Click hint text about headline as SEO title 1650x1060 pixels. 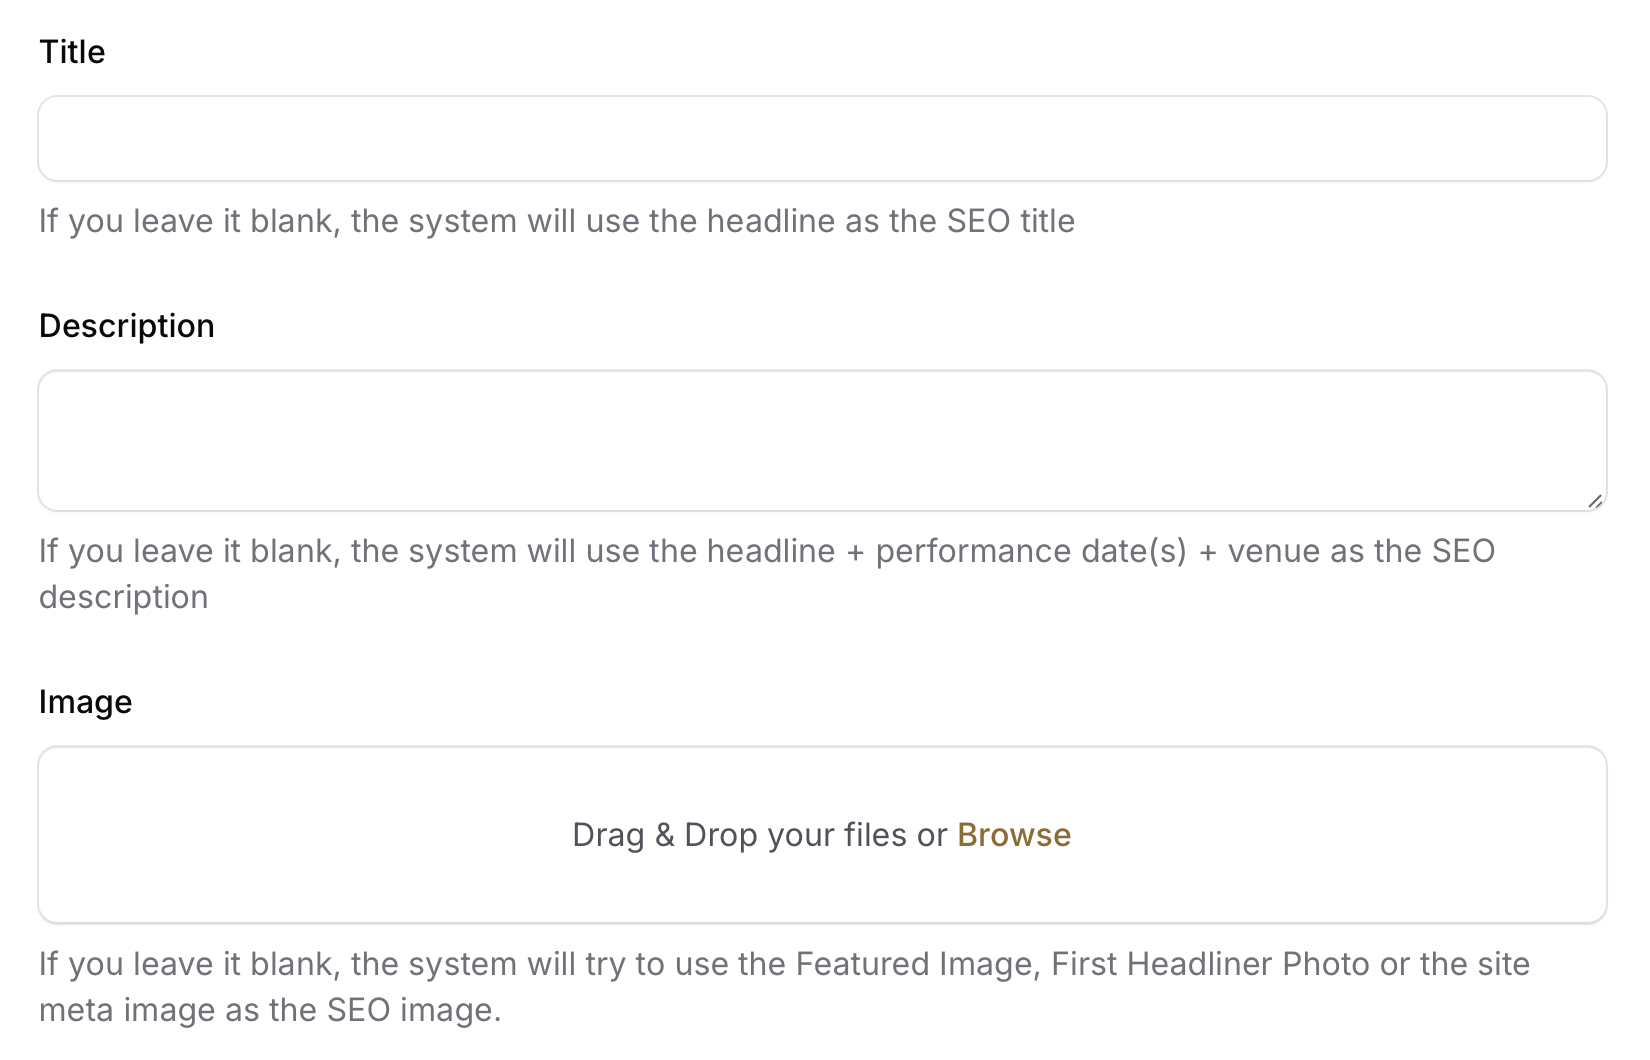pyautogui.click(x=557, y=221)
